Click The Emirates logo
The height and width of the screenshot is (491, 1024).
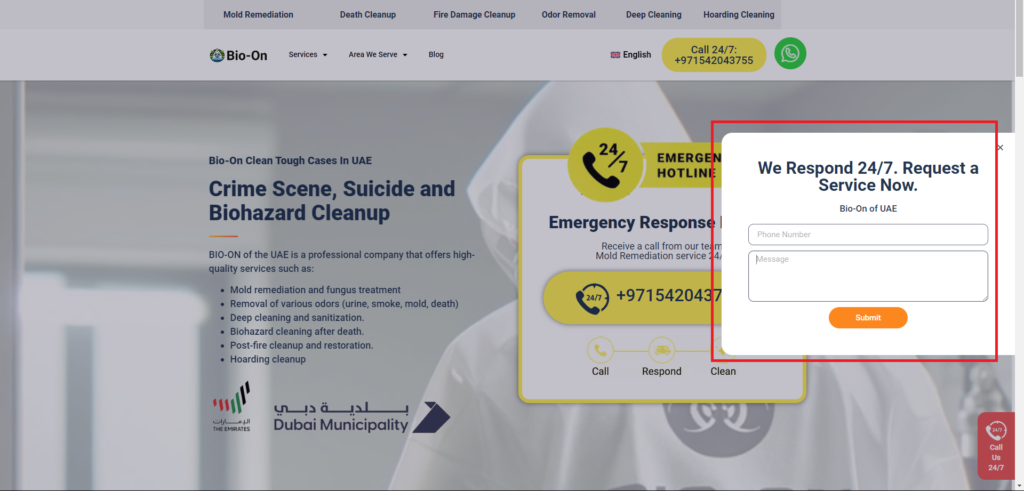click(231, 407)
